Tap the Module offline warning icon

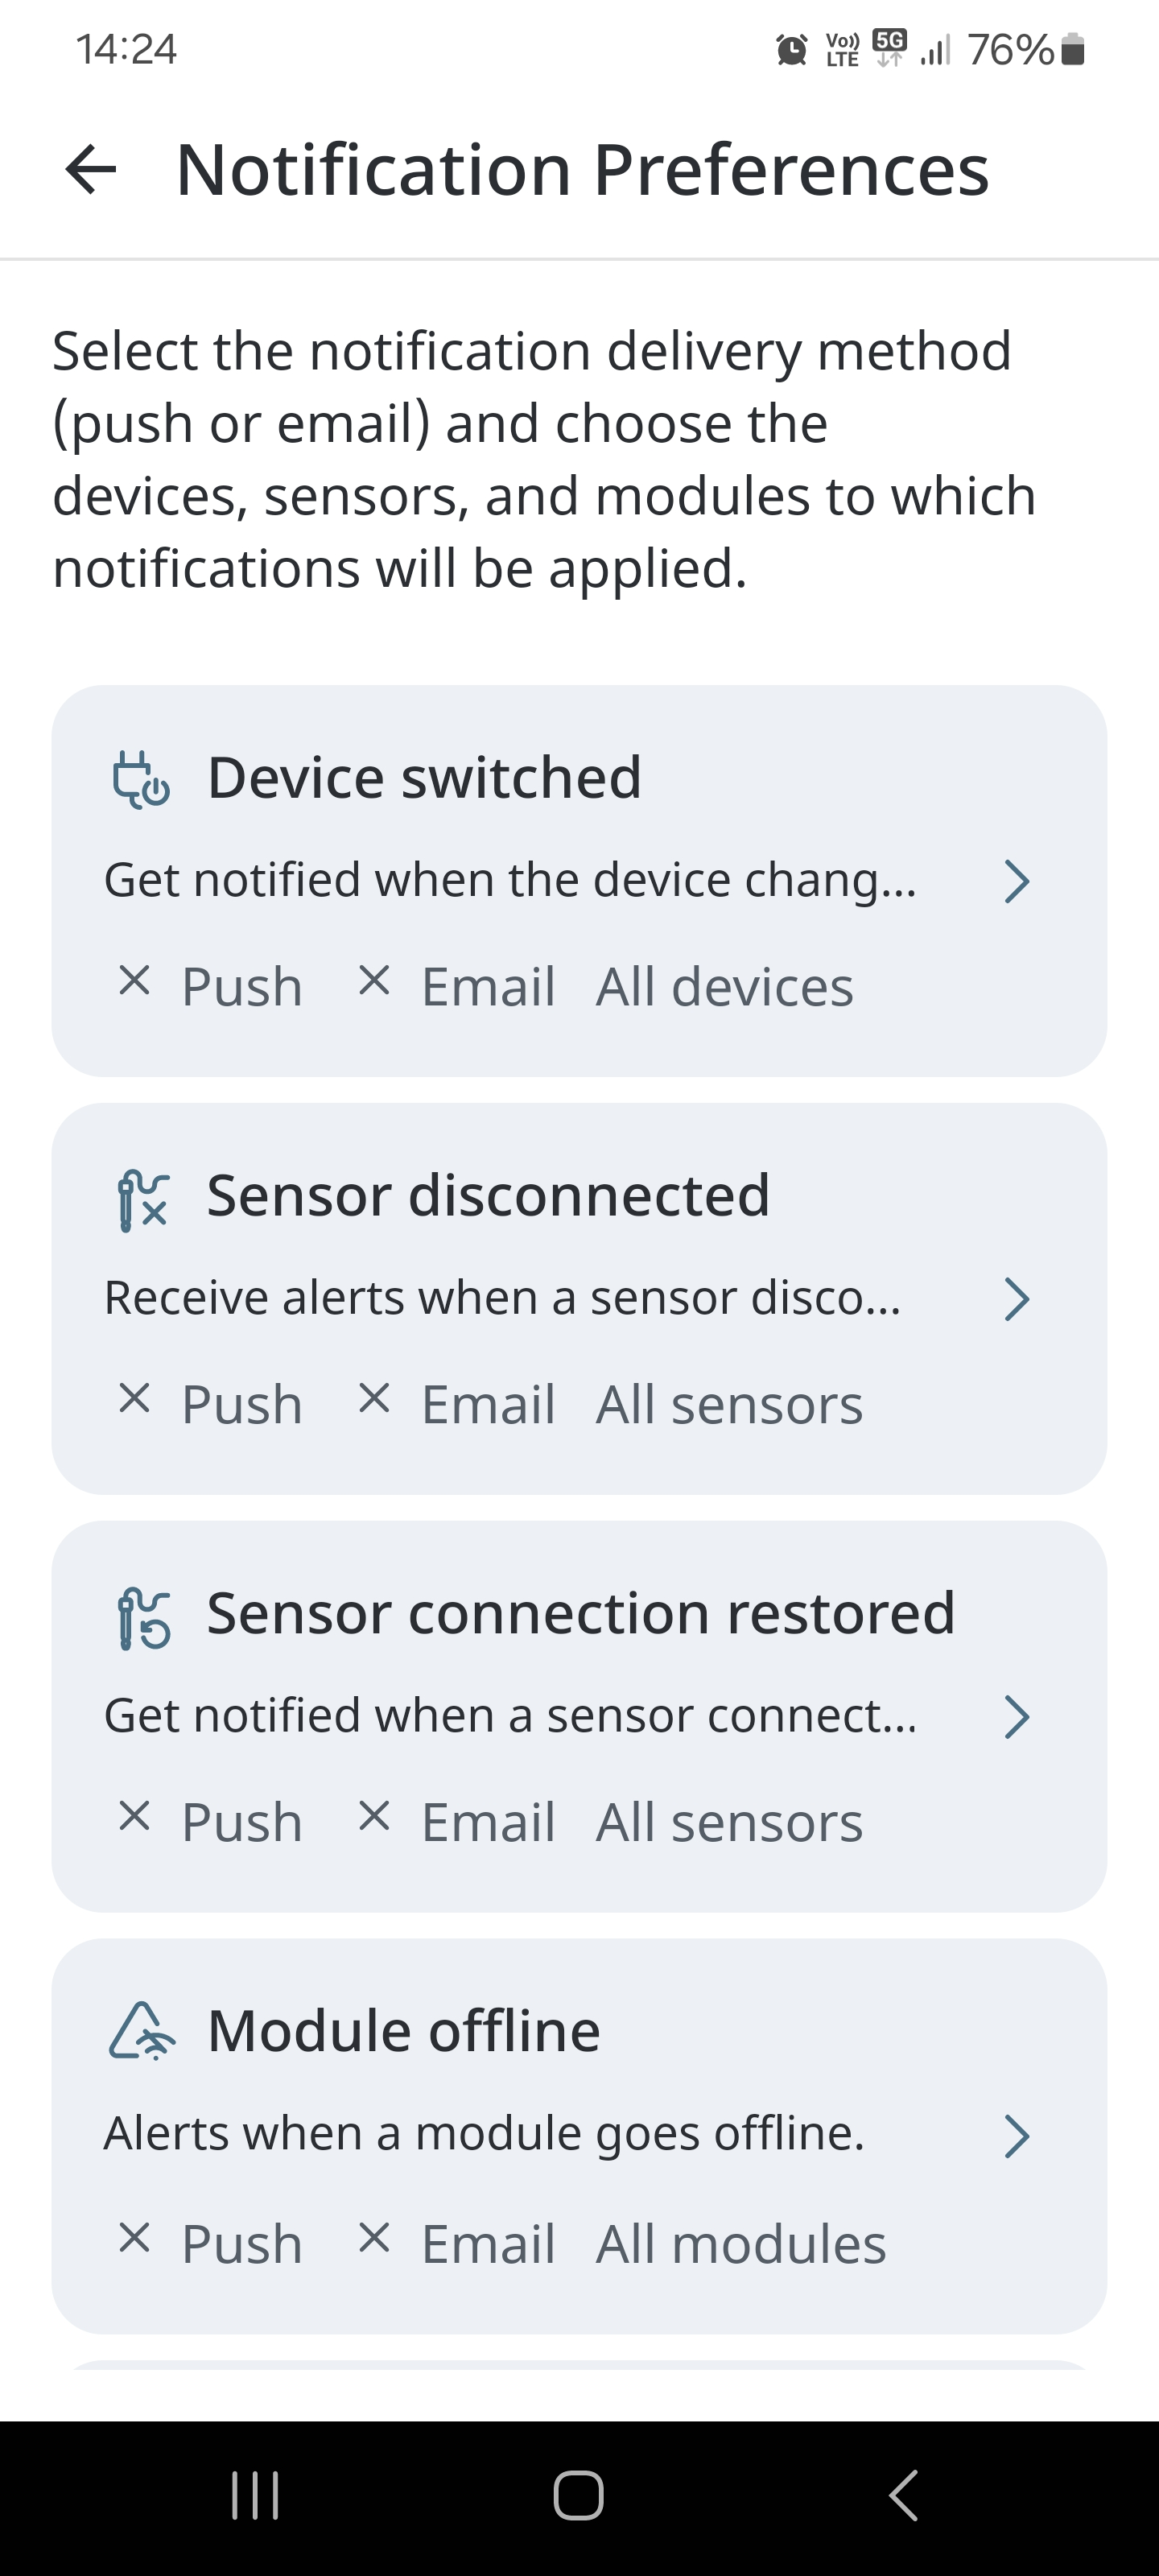tap(142, 2031)
